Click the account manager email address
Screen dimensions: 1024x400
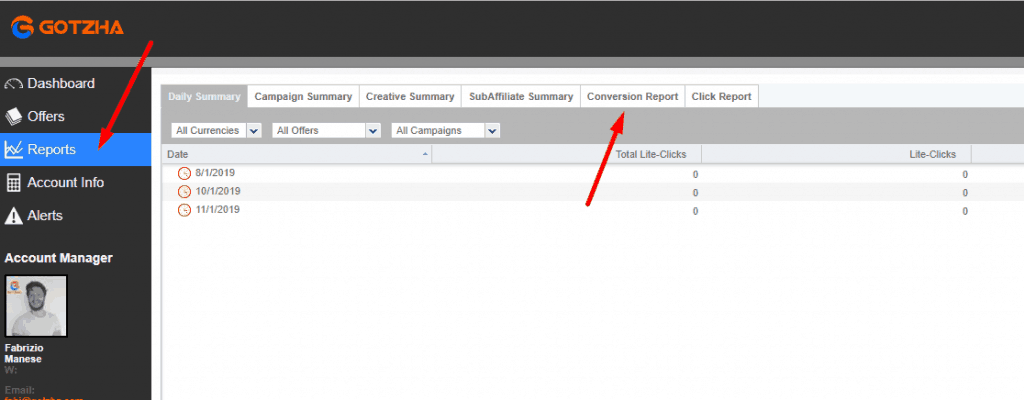coord(44,398)
